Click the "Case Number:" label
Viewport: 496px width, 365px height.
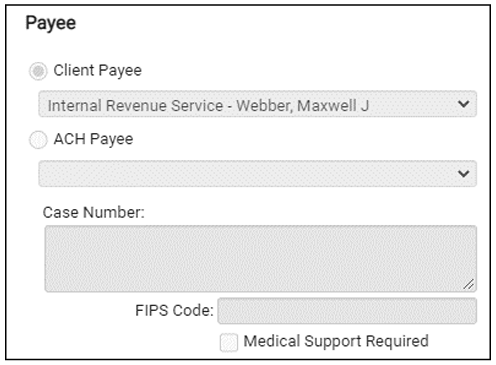pyautogui.click(x=94, y=212)
